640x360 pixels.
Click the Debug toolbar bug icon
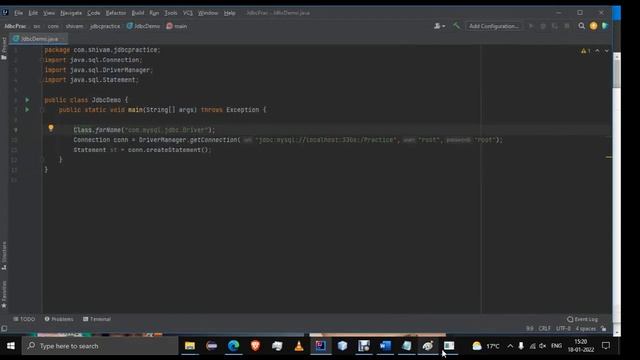[543, 26]
